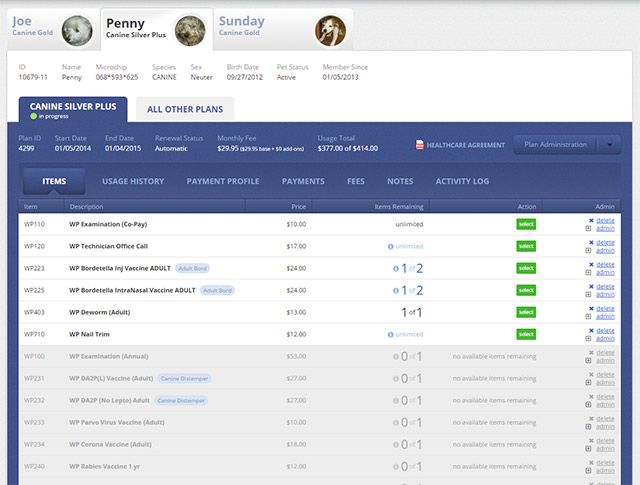Click select button for WP Deworm (Adult)
Image resolution: width=640 pixels, height=485 pixels.
(526, 312)
